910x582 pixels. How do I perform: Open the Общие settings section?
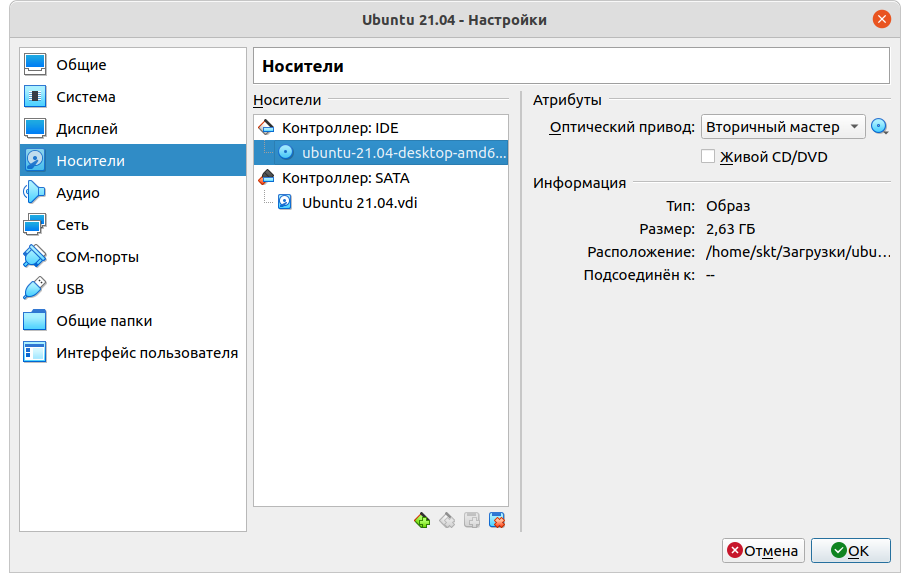132,64
